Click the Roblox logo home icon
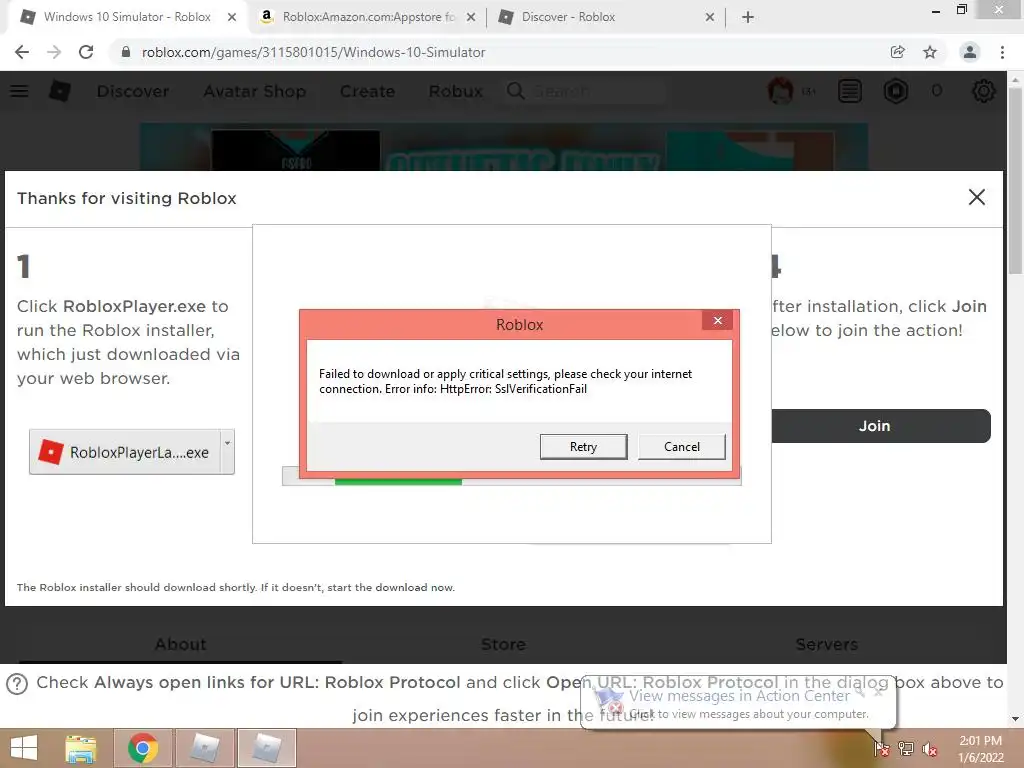1024x768 pixels. click(60, 91)
